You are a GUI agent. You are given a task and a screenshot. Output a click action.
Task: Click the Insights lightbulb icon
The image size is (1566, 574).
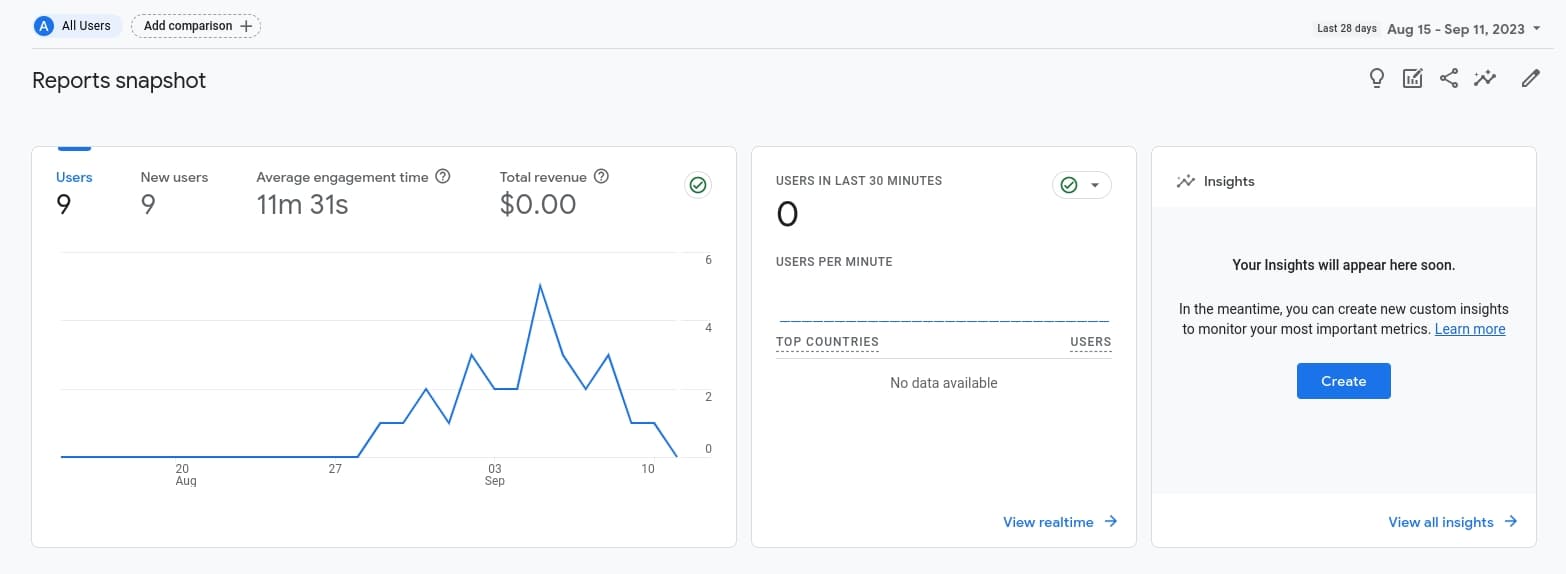pyautogui.click(x=1376, y=79)
